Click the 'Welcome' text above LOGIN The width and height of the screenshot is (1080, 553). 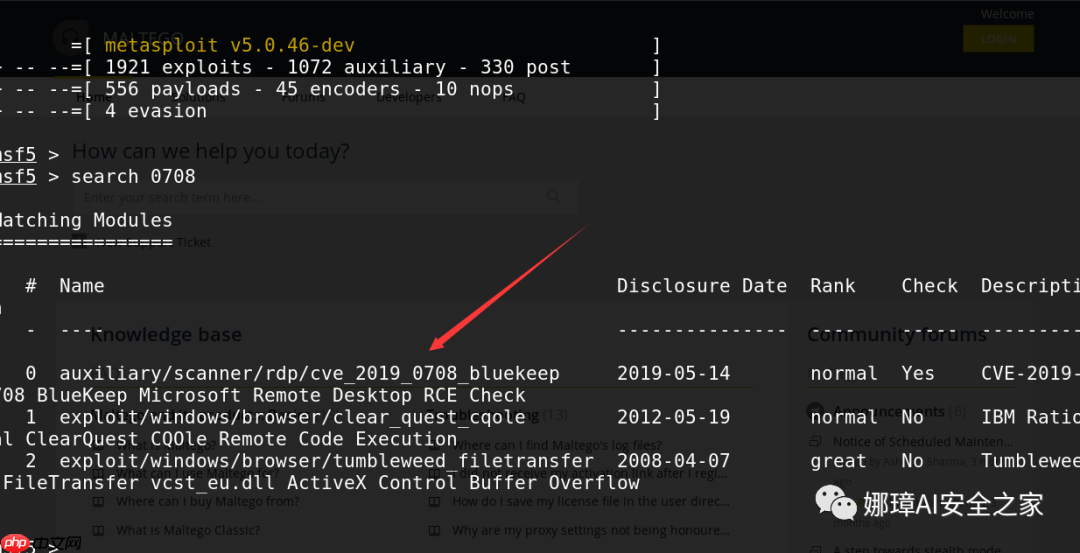click(x=1007, y=14)
